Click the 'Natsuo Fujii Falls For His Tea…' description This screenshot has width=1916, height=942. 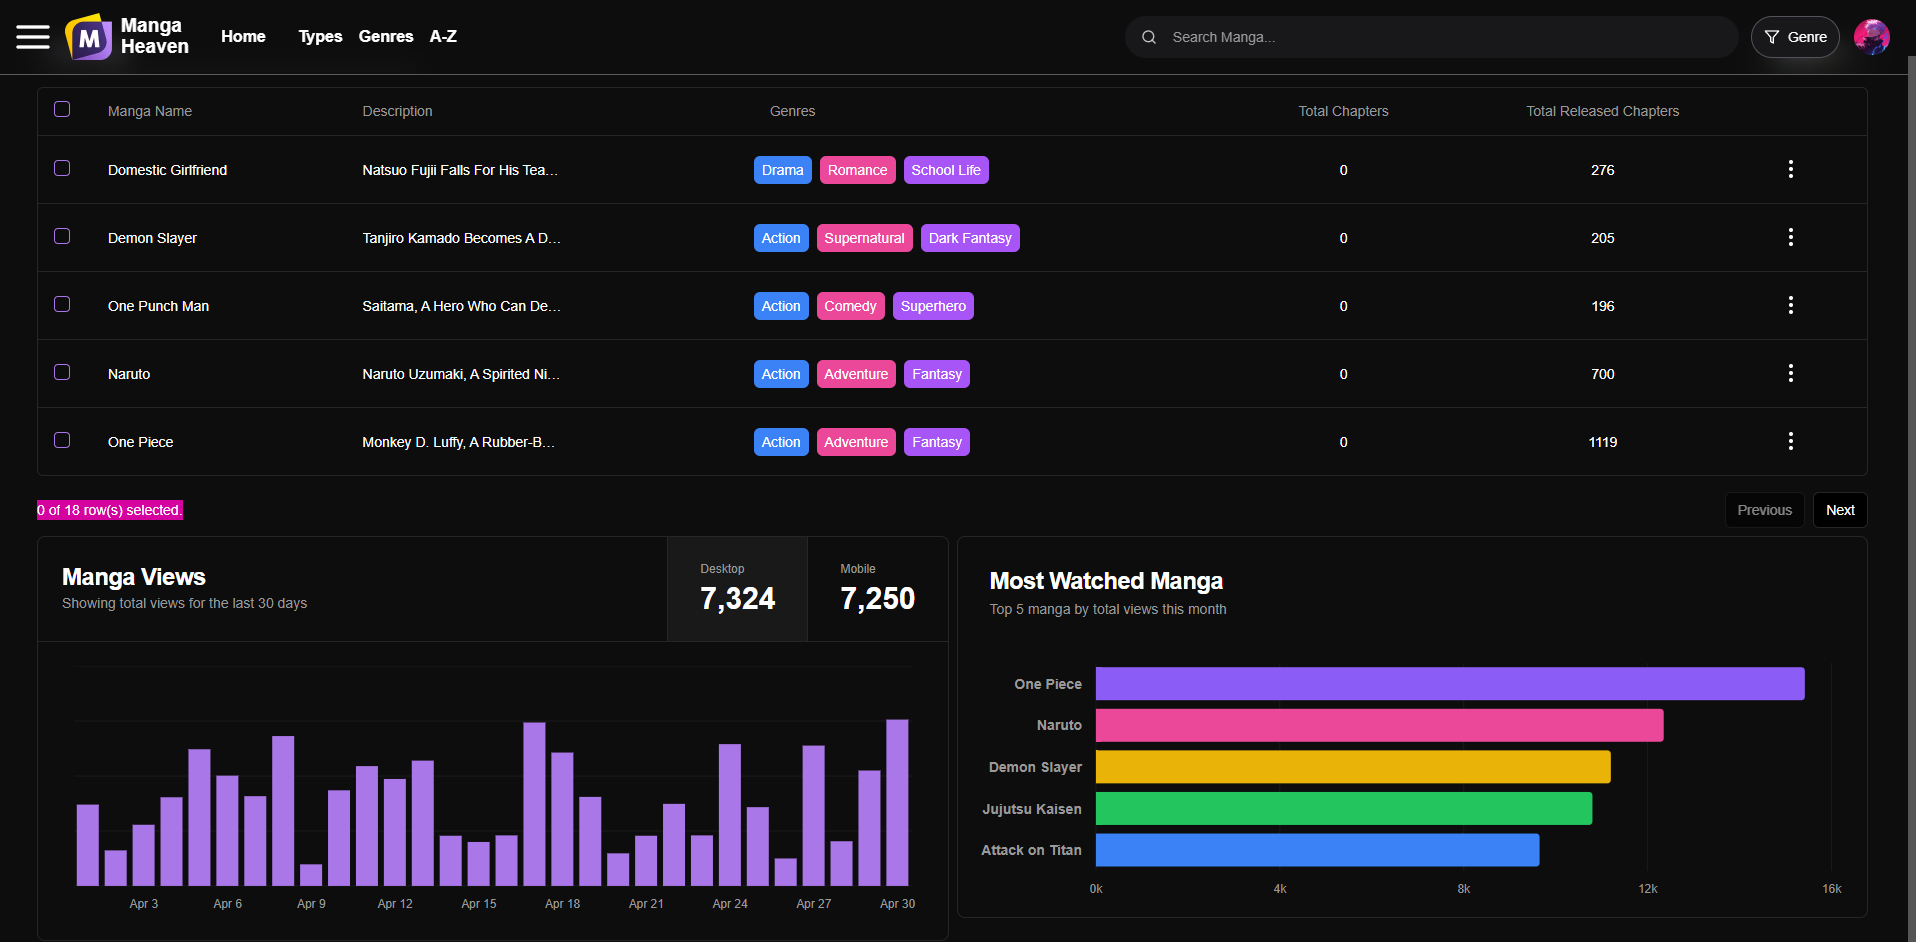(x=460, y=170)
